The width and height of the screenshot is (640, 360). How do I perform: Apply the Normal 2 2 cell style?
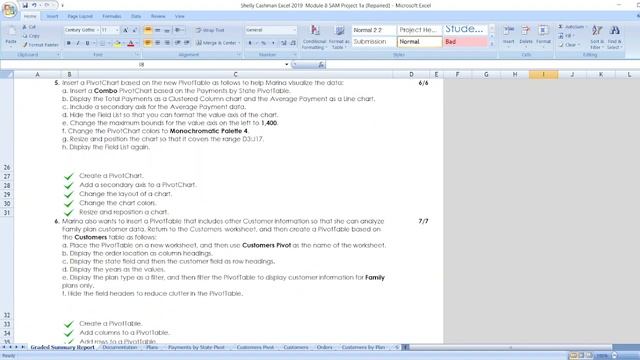(373, 30)
